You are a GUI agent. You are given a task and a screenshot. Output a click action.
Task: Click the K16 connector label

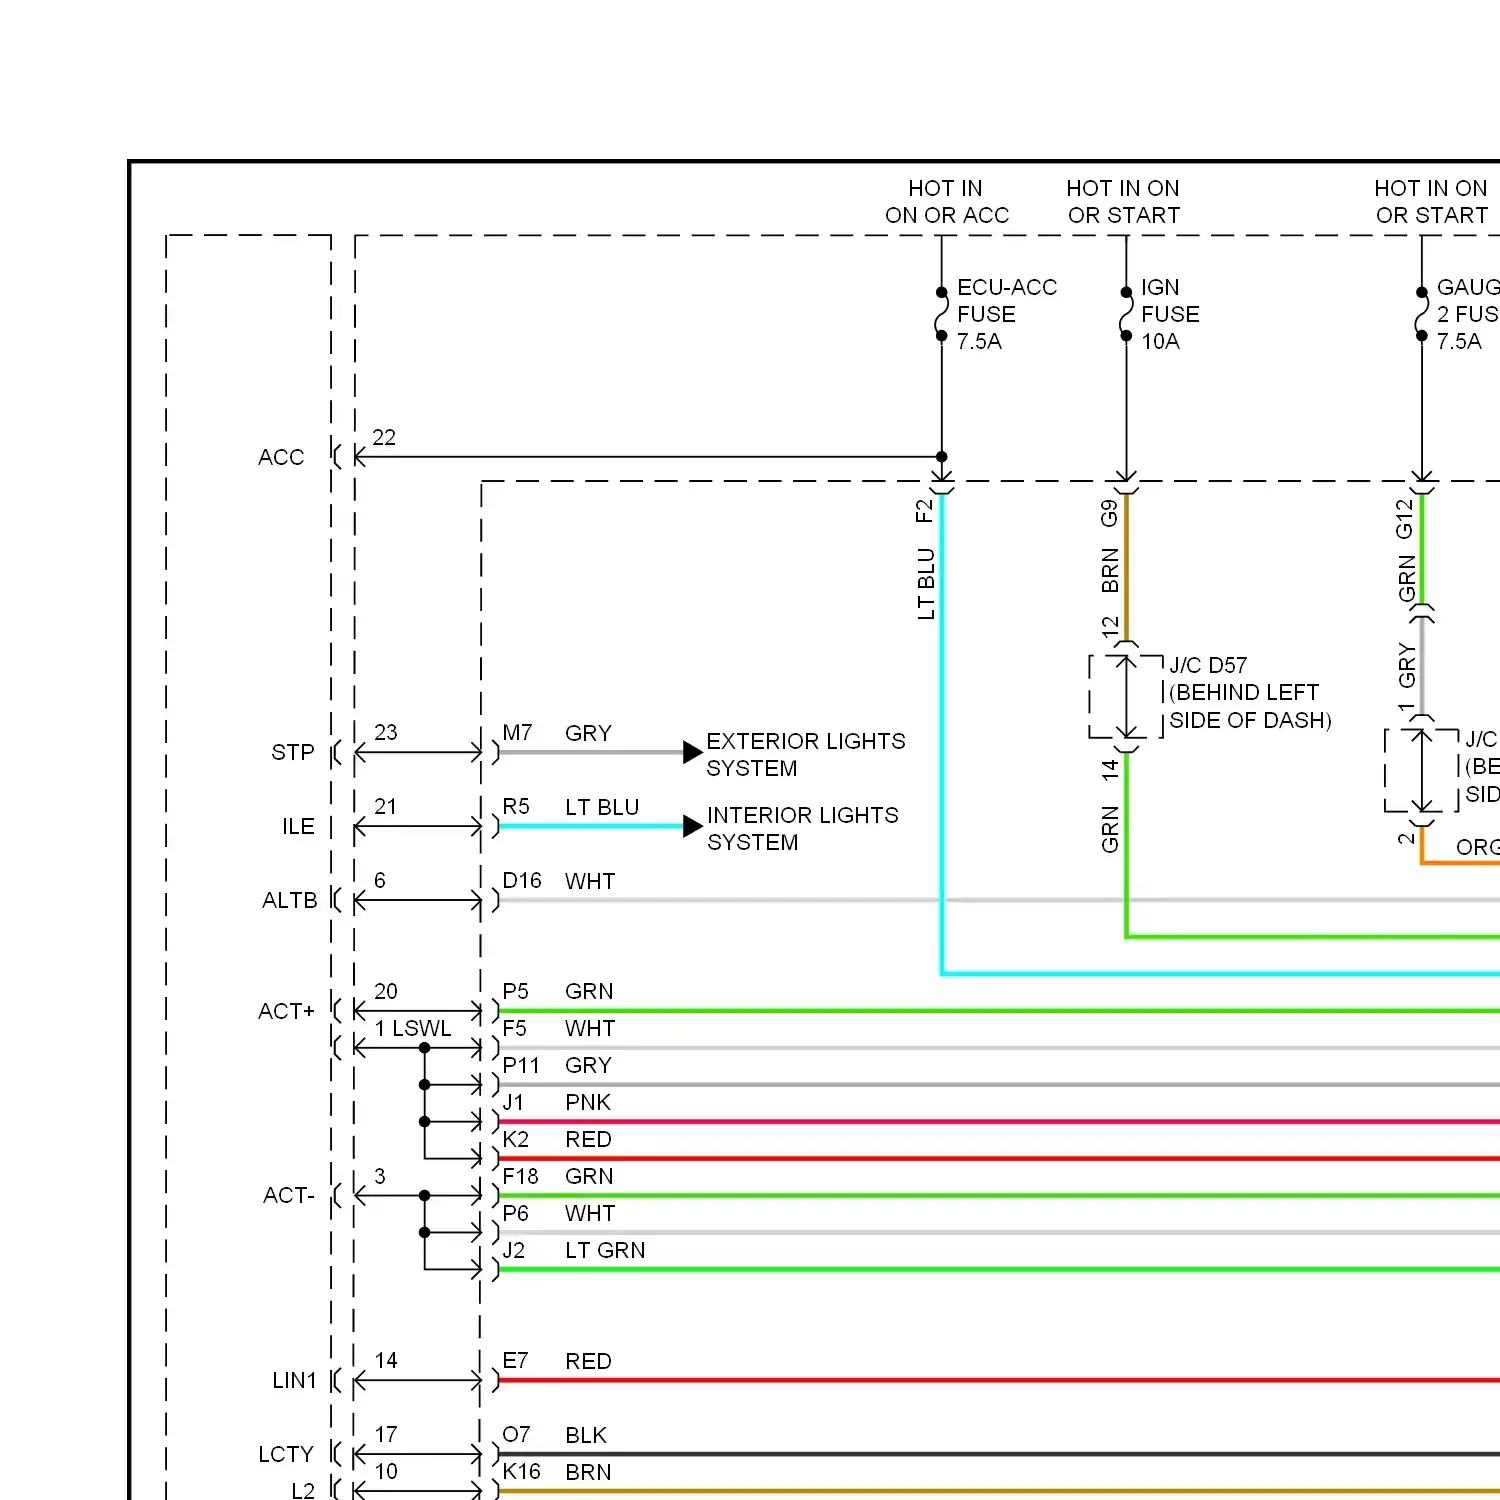coord(521,1472)
